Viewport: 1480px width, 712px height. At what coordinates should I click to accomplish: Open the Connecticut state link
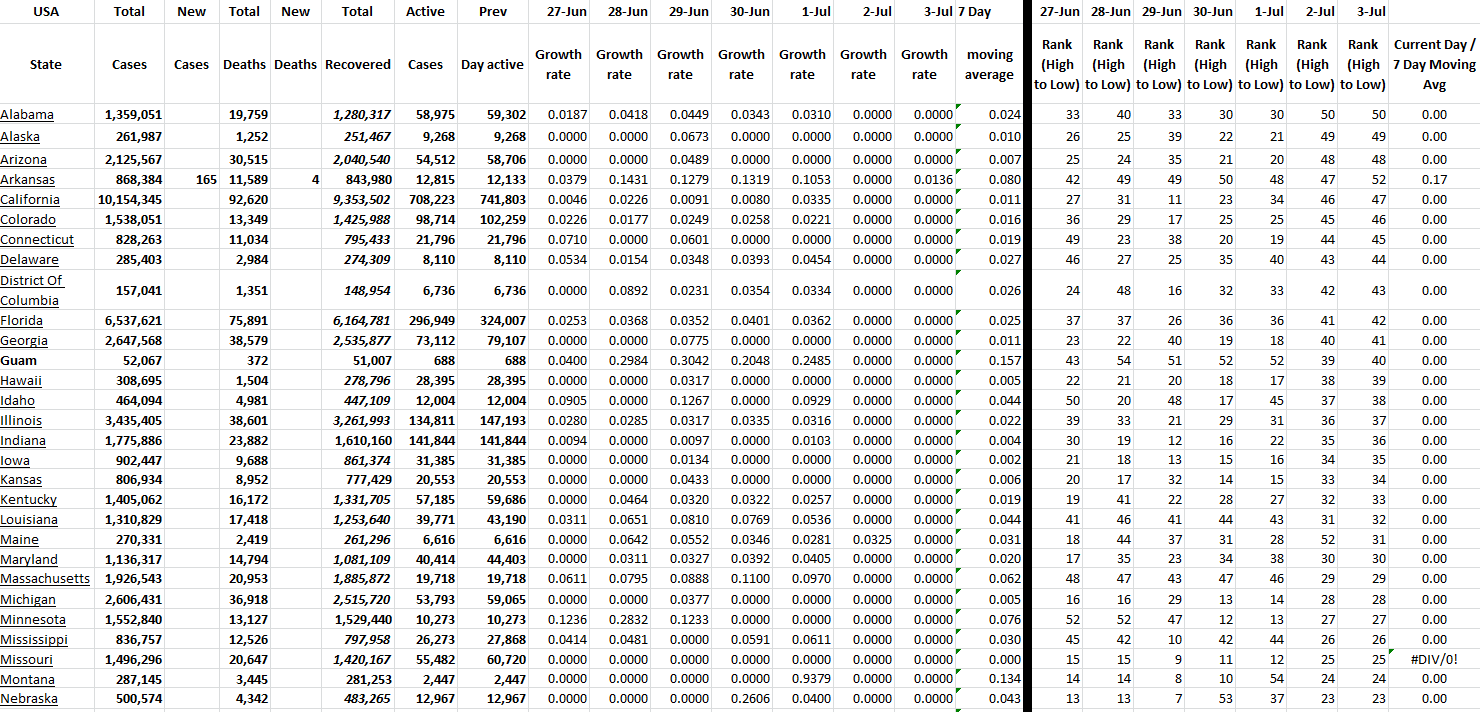click(37, 240)
